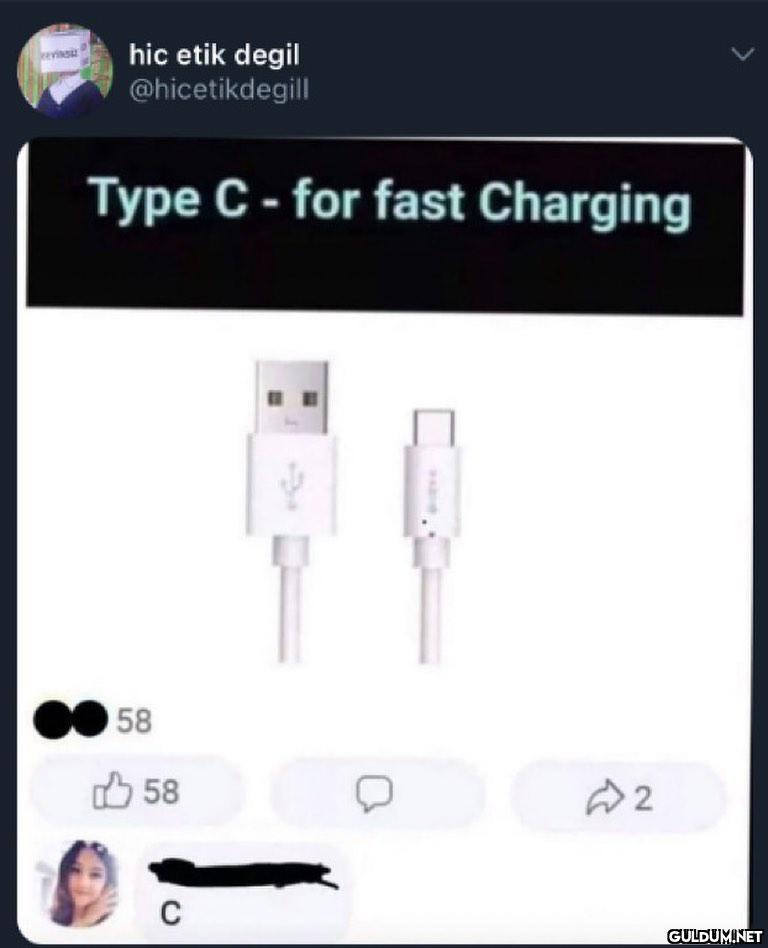Open the tweet options chevron menu

pos(742,54)
